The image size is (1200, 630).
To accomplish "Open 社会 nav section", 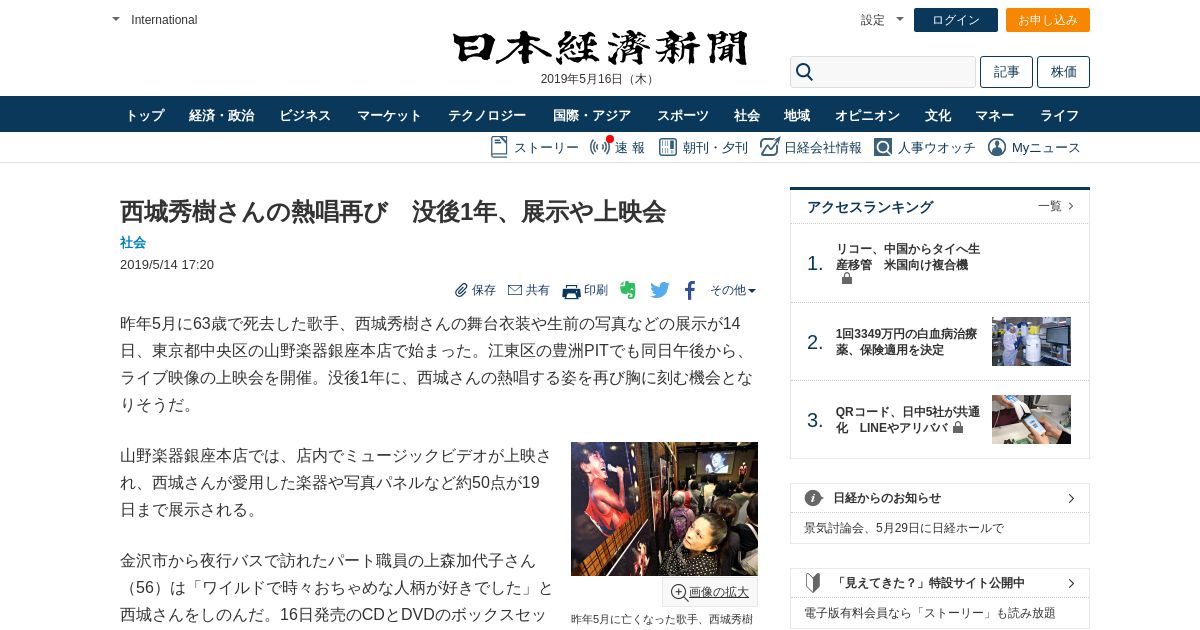I will (x=747, y=115).
